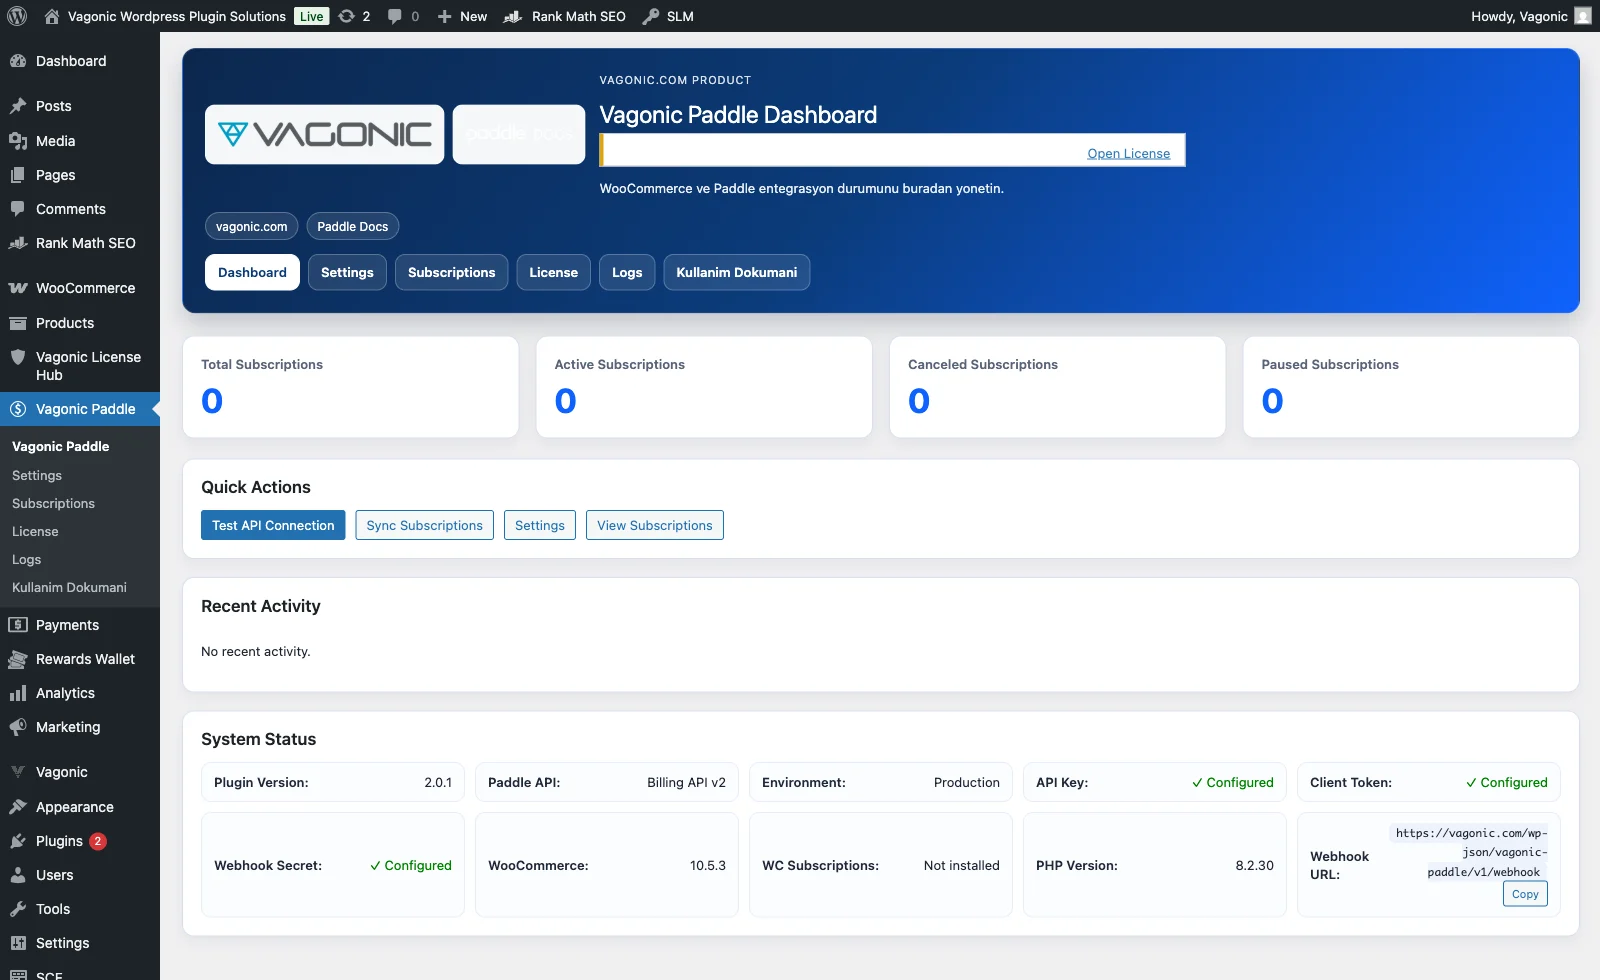The height and width of the screenshot is (980, 1600).
Task: Open the Paddle Docs pill link
Action: (352, 226)
